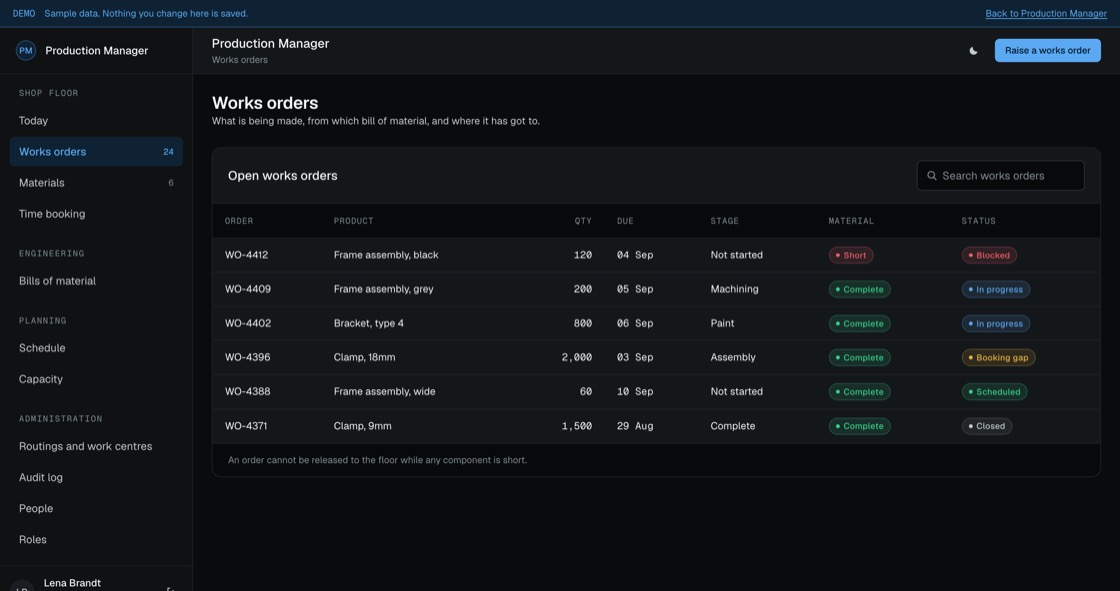The width and height of the screenshot is (1120, 591).
Task: Go to Time booking
Action: coord(96,214)
